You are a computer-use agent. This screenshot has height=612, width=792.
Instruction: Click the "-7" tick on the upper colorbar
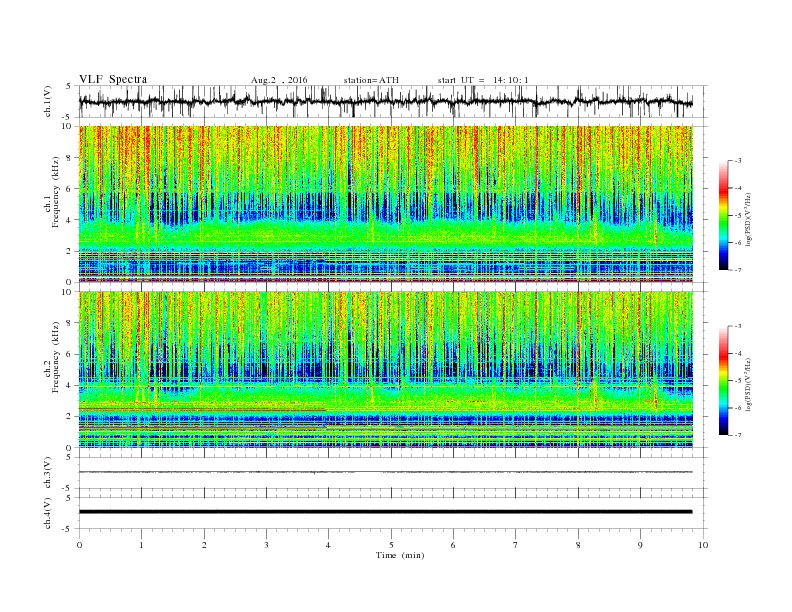[738, 270]
